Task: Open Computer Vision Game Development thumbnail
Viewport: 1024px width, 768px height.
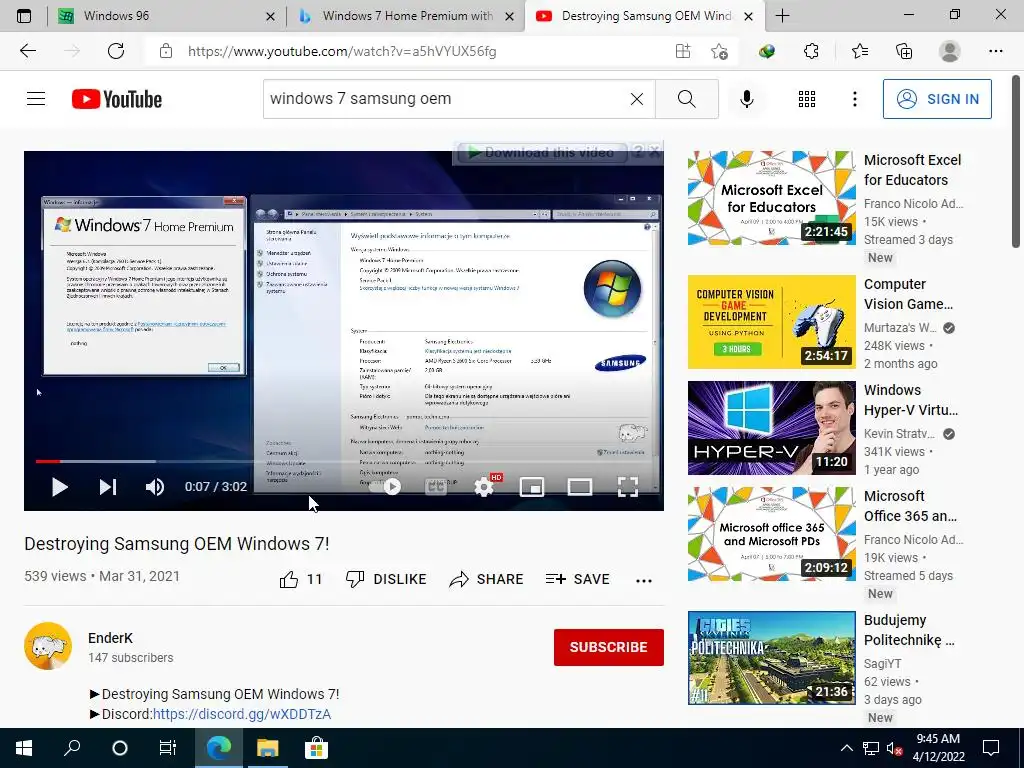Action: click(771, 322)
